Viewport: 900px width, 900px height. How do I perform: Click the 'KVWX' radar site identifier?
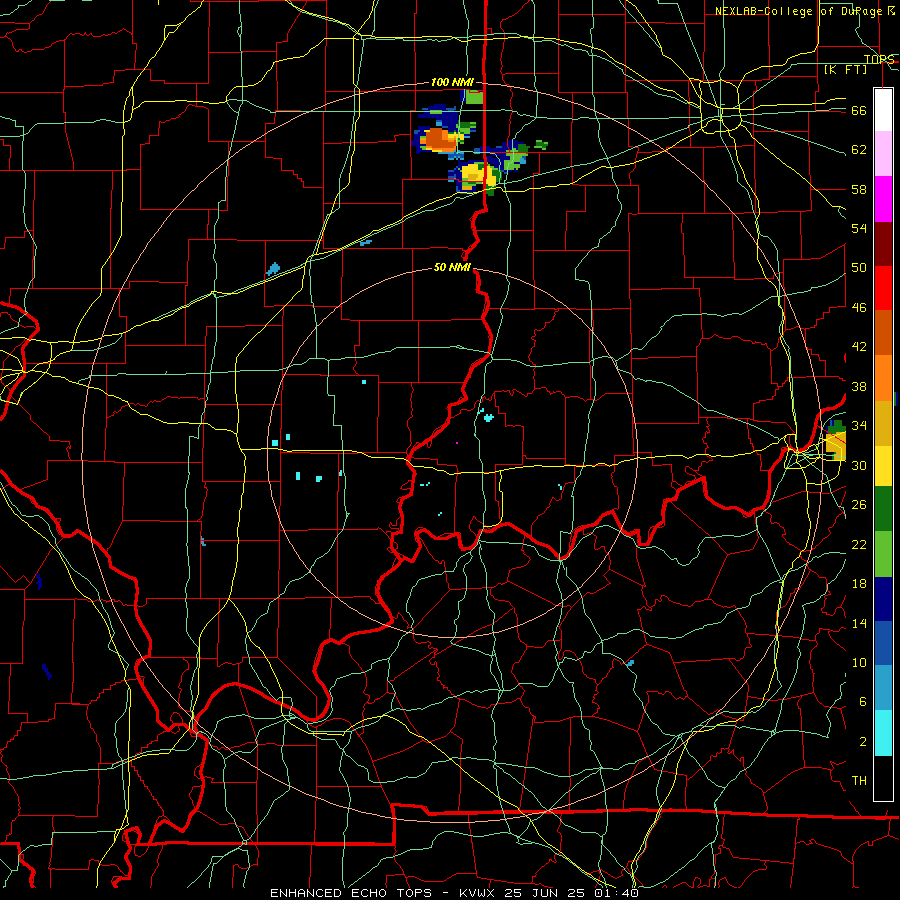pyautogui.click(x=476, y=893)
